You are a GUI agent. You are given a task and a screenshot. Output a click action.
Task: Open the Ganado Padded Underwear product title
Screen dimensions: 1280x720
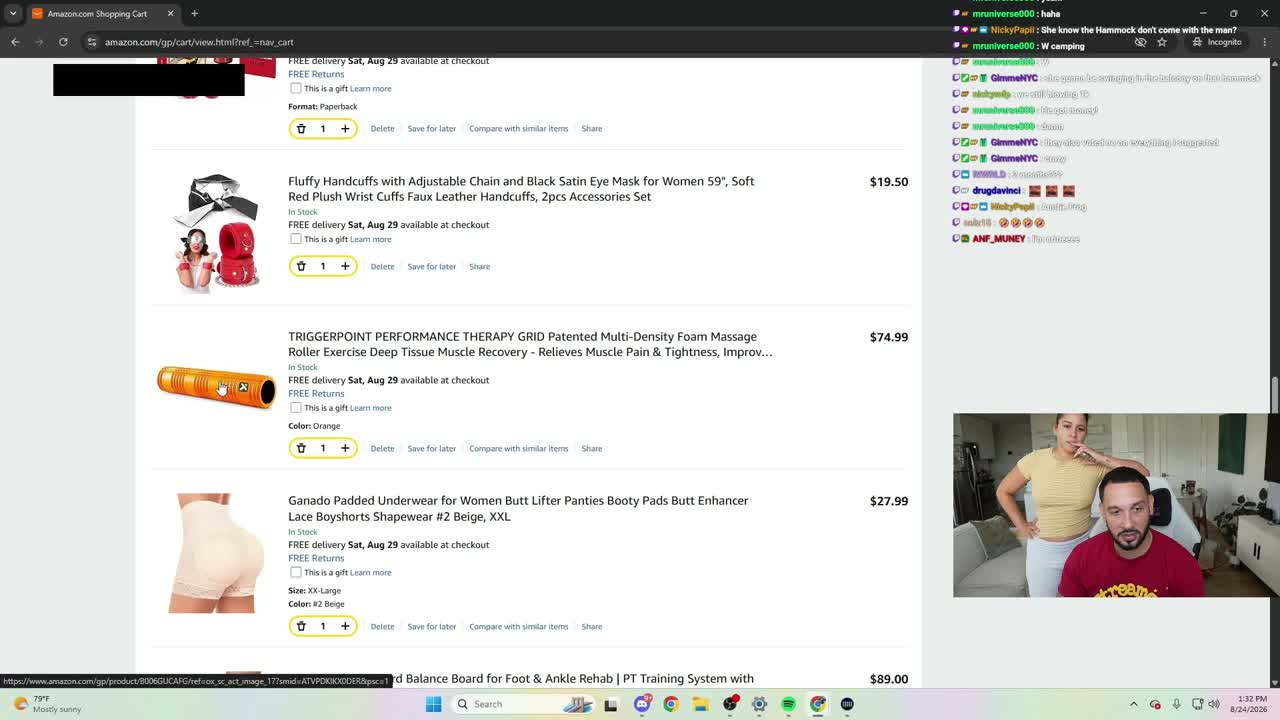(518, 508)
